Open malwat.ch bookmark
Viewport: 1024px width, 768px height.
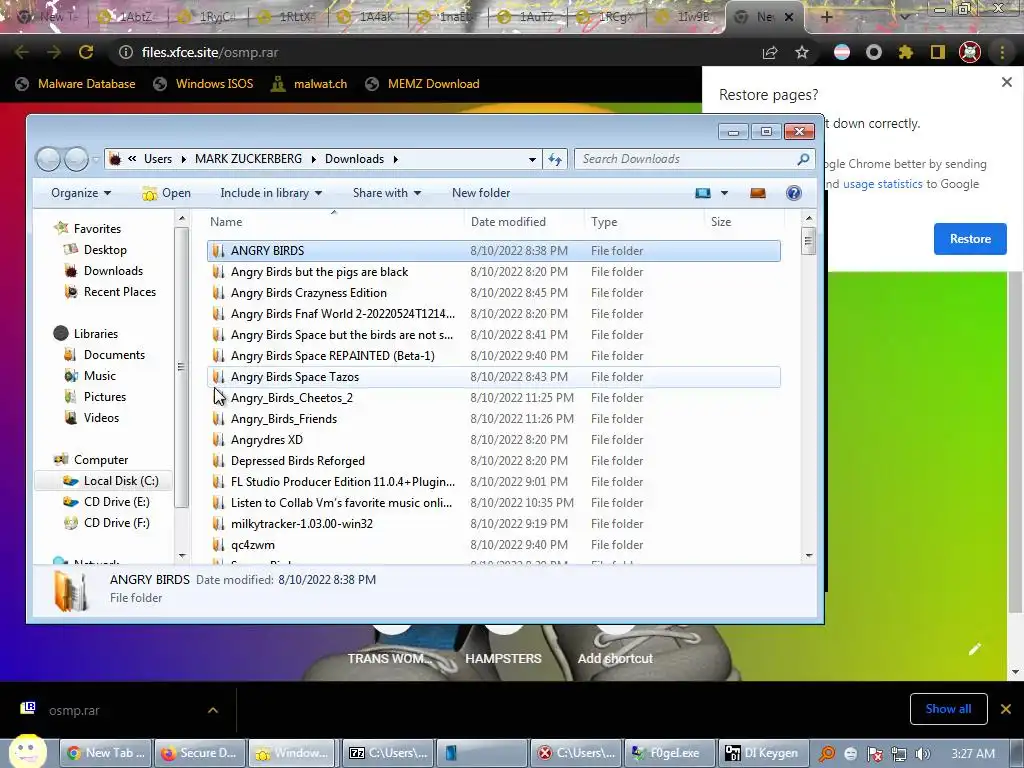point(310,84)
